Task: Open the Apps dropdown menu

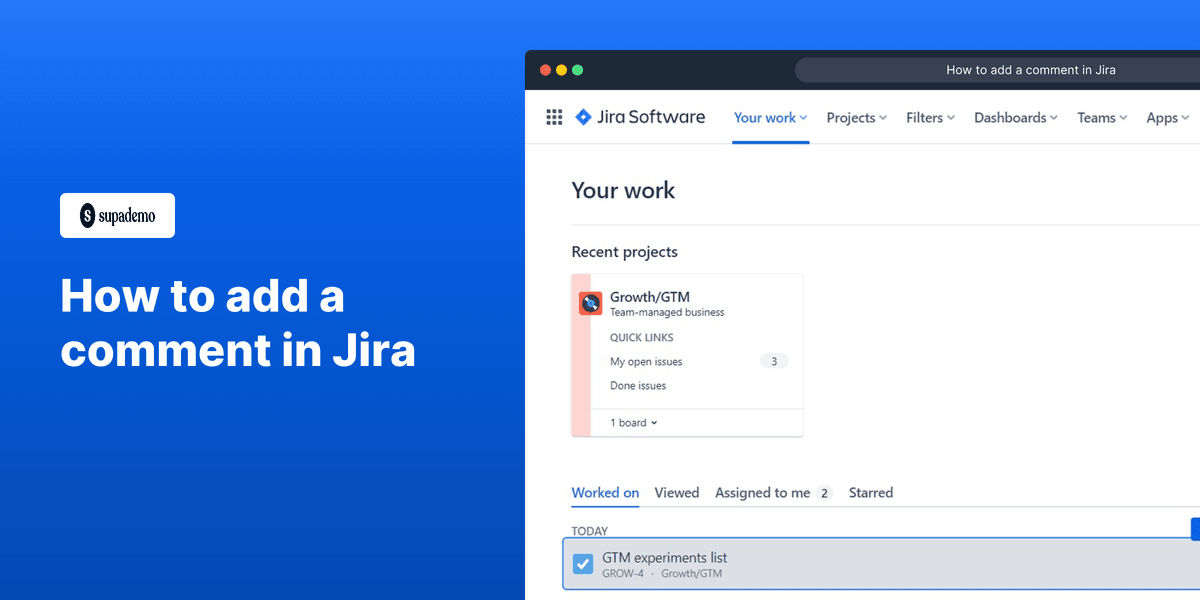Action: click(x=1166, y=117)
